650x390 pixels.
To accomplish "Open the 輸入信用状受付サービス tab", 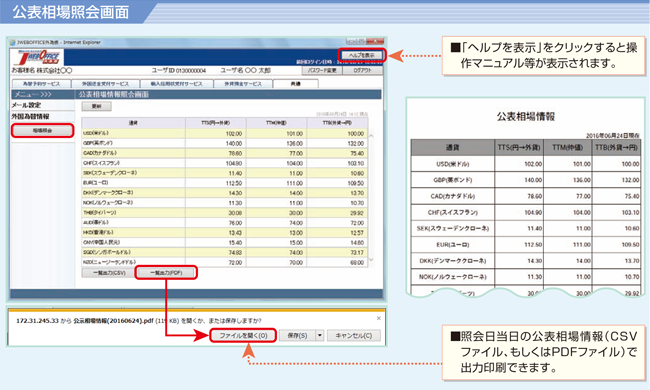I will click(177, 84).
